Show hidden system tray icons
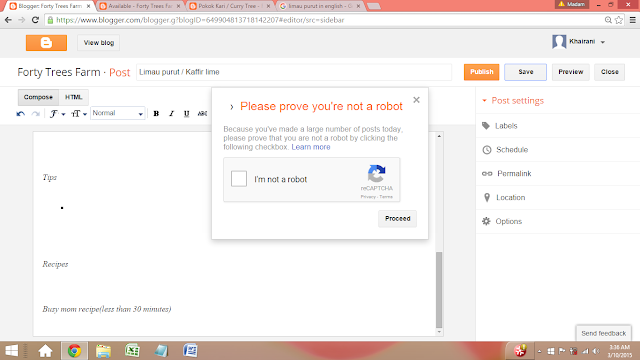The height and width of the screenshot is (360, 640). [x=539, y=351]
